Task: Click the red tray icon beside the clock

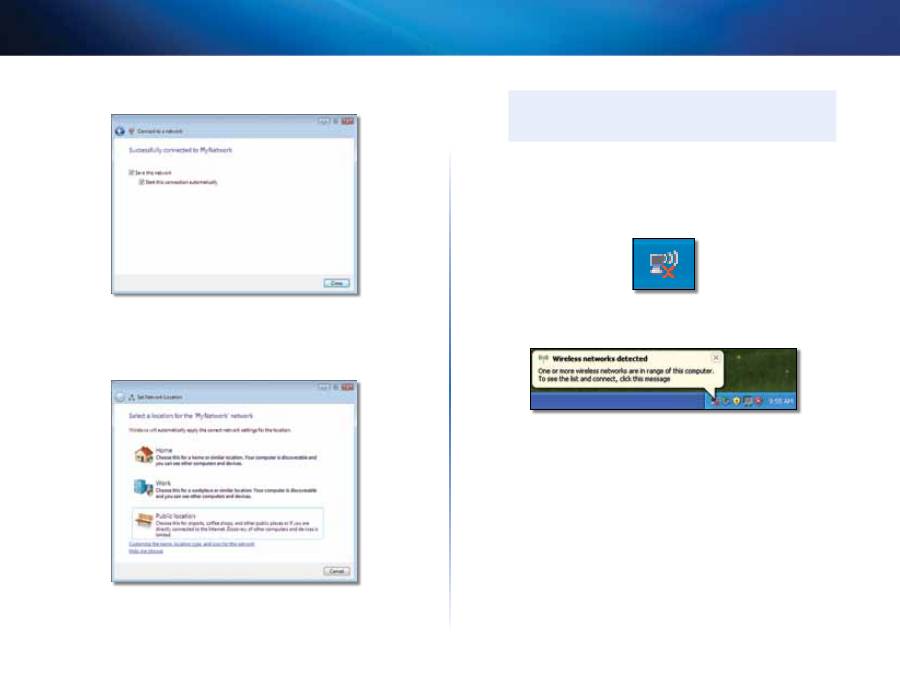Action: pos(761,400)
